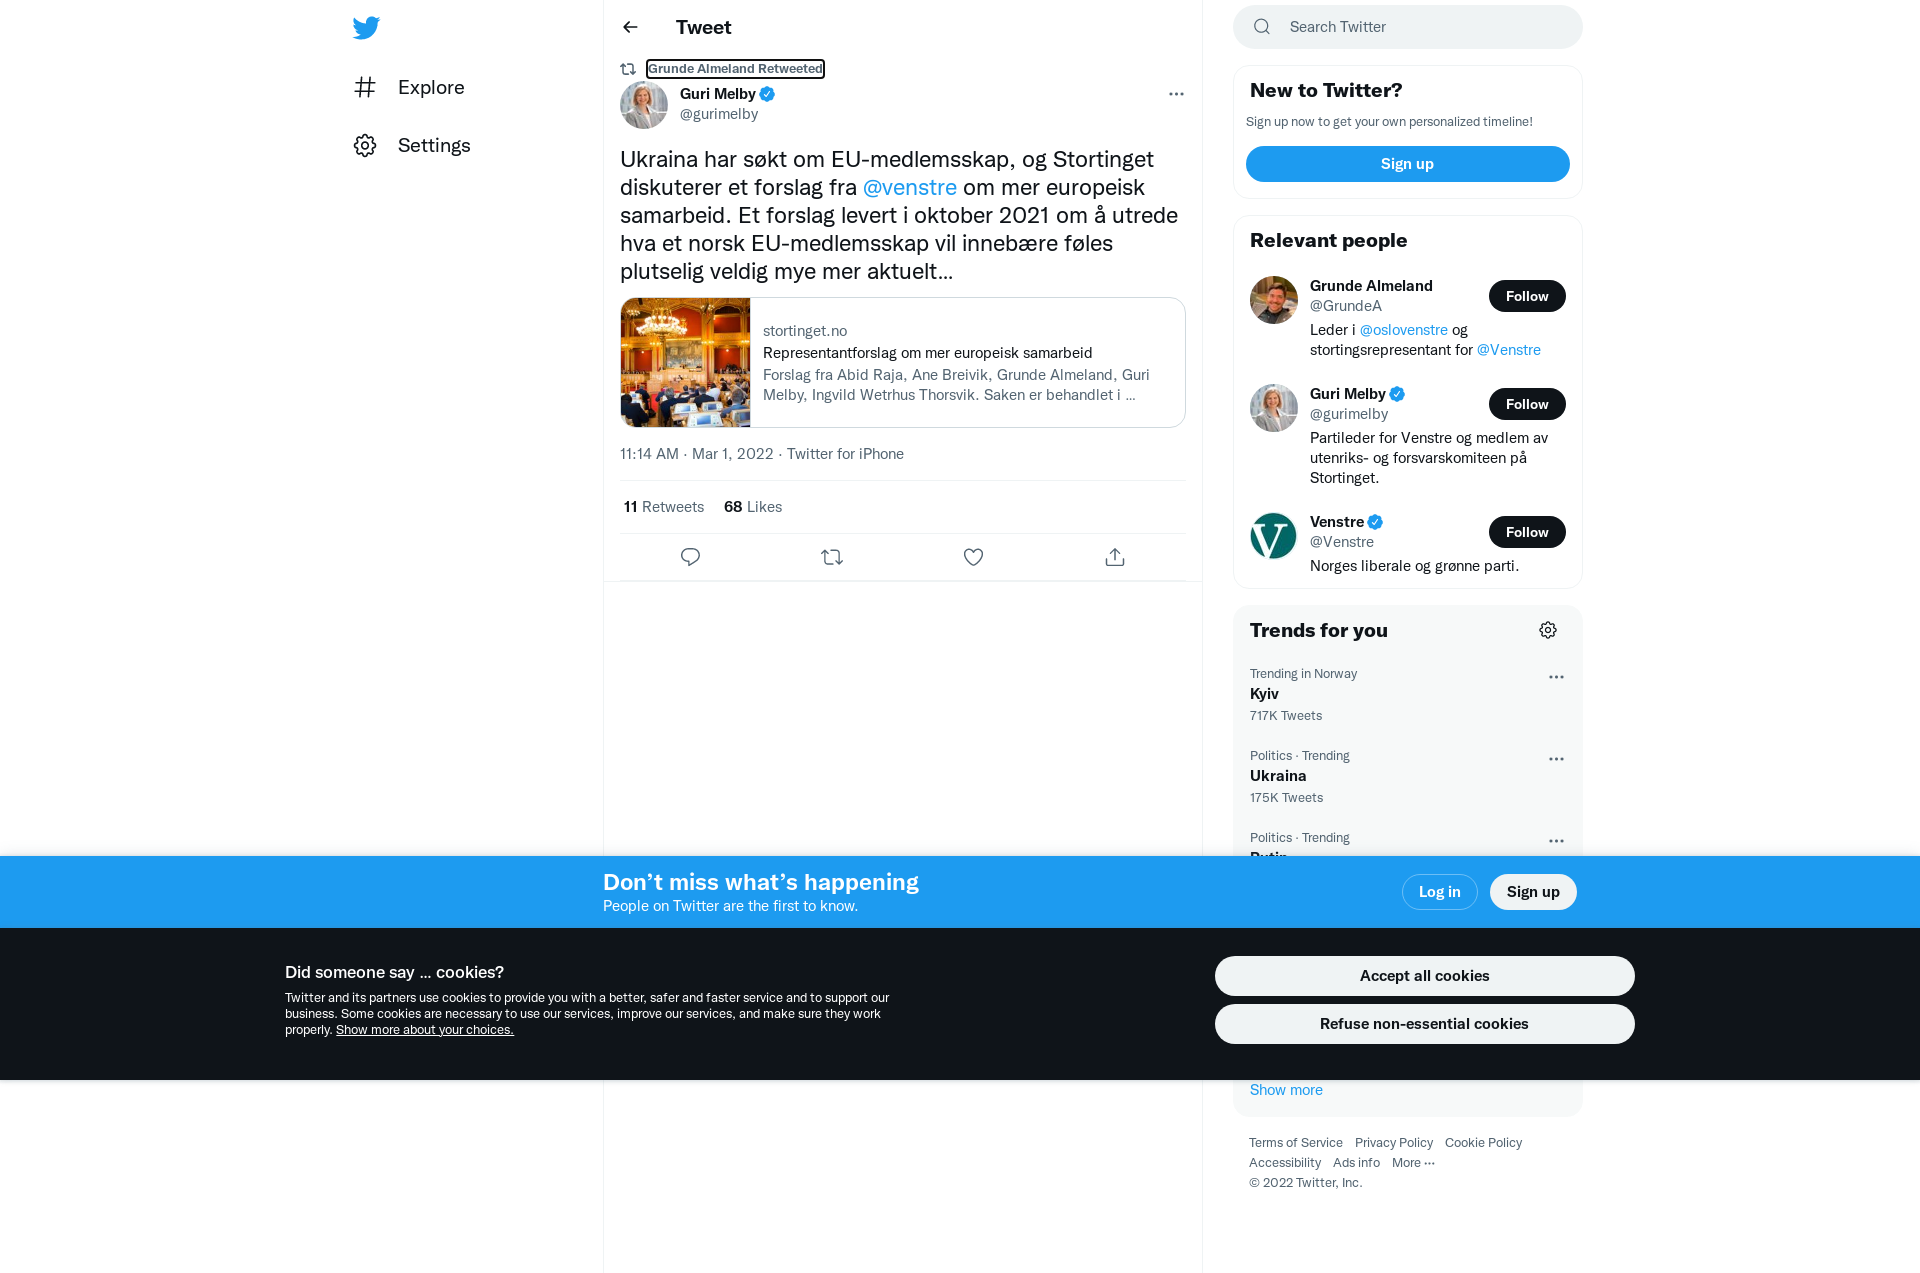Screen dimensions: 1920x1273
Task: Open the share tweet icon
Action: click(x=1115, y=557)
